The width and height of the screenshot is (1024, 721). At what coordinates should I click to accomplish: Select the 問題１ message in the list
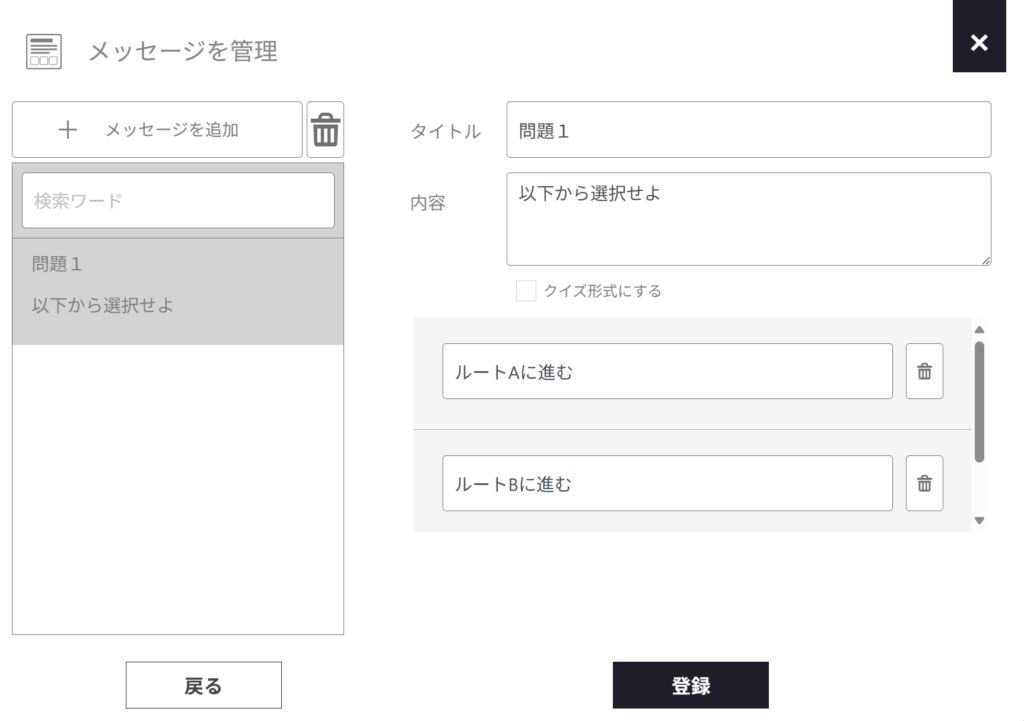coord(178,285)
